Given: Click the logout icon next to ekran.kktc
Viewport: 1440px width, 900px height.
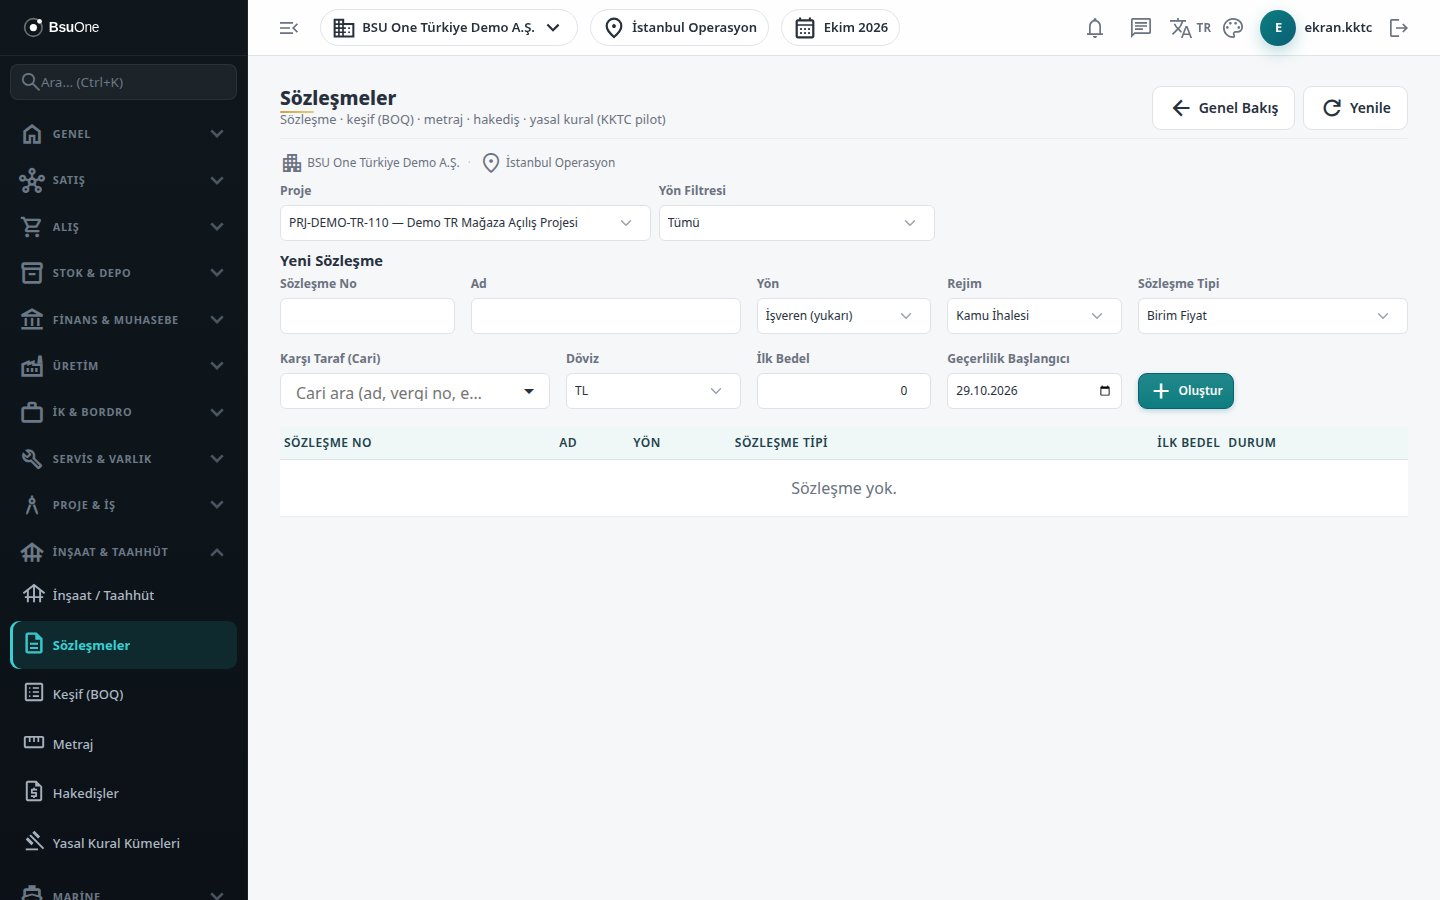Looking at the screenshot, I should (x=1399, y=28).
